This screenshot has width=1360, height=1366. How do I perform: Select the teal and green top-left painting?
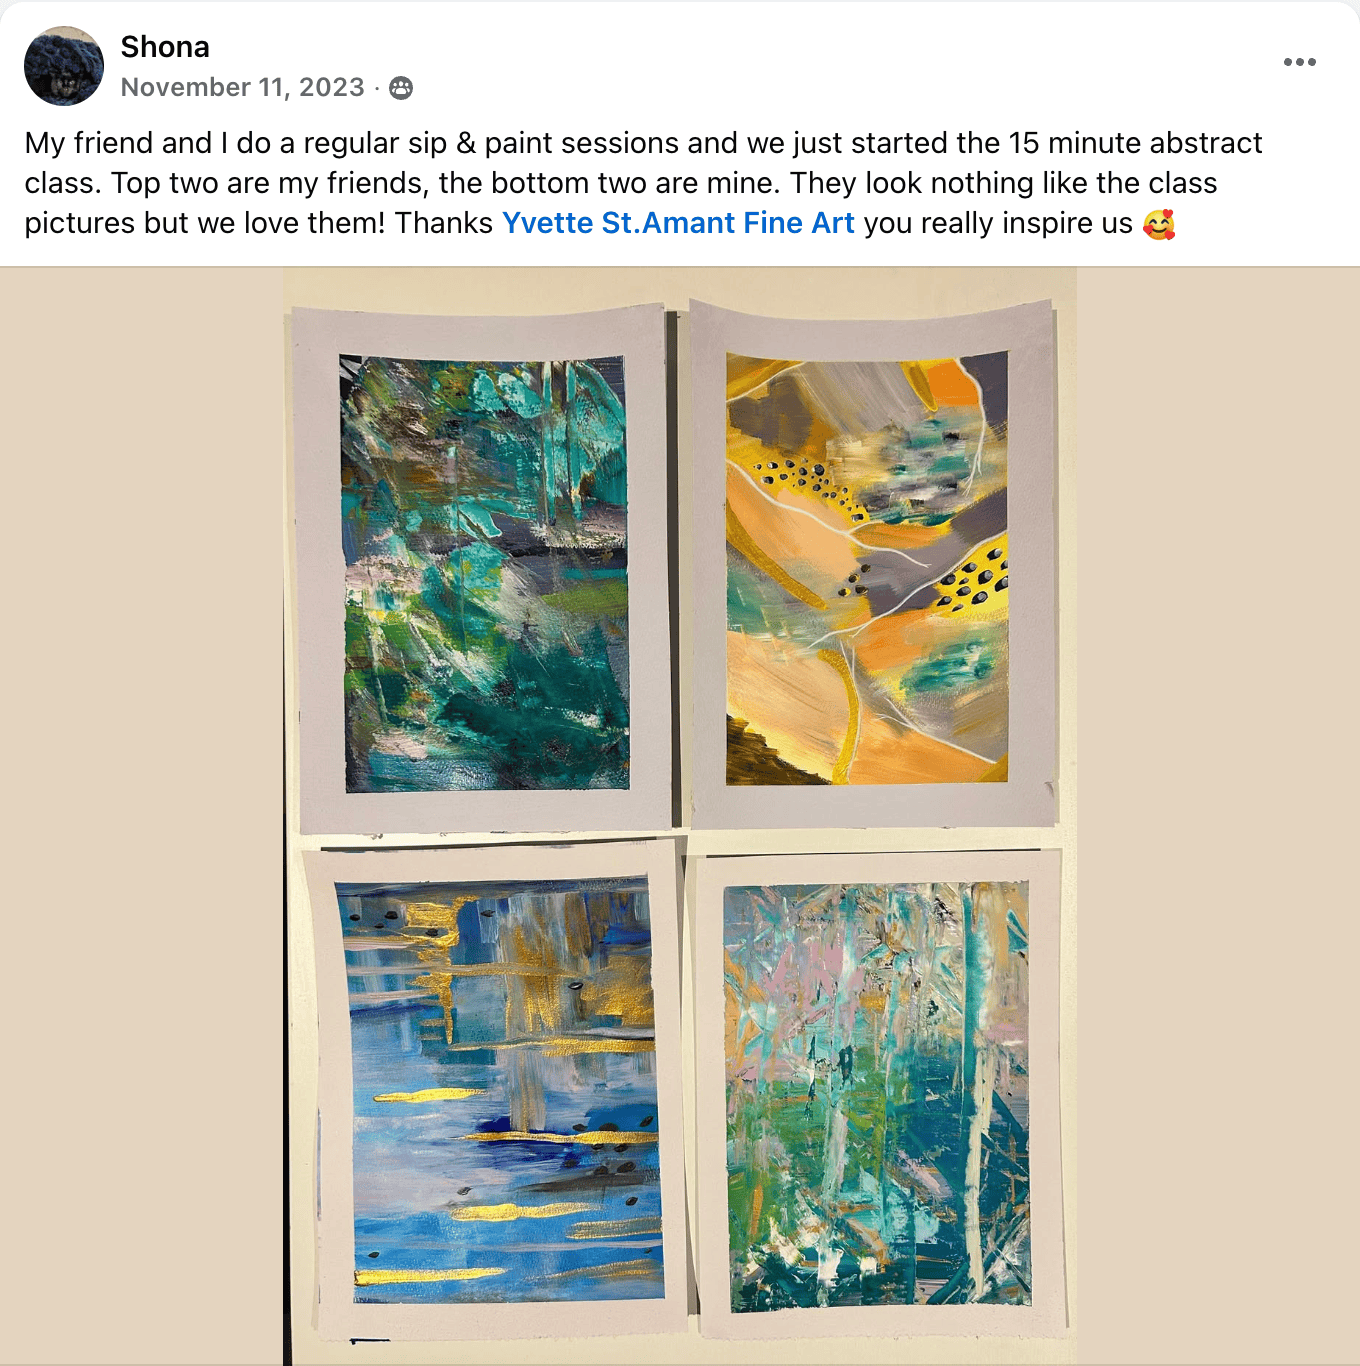pos(486,574)
